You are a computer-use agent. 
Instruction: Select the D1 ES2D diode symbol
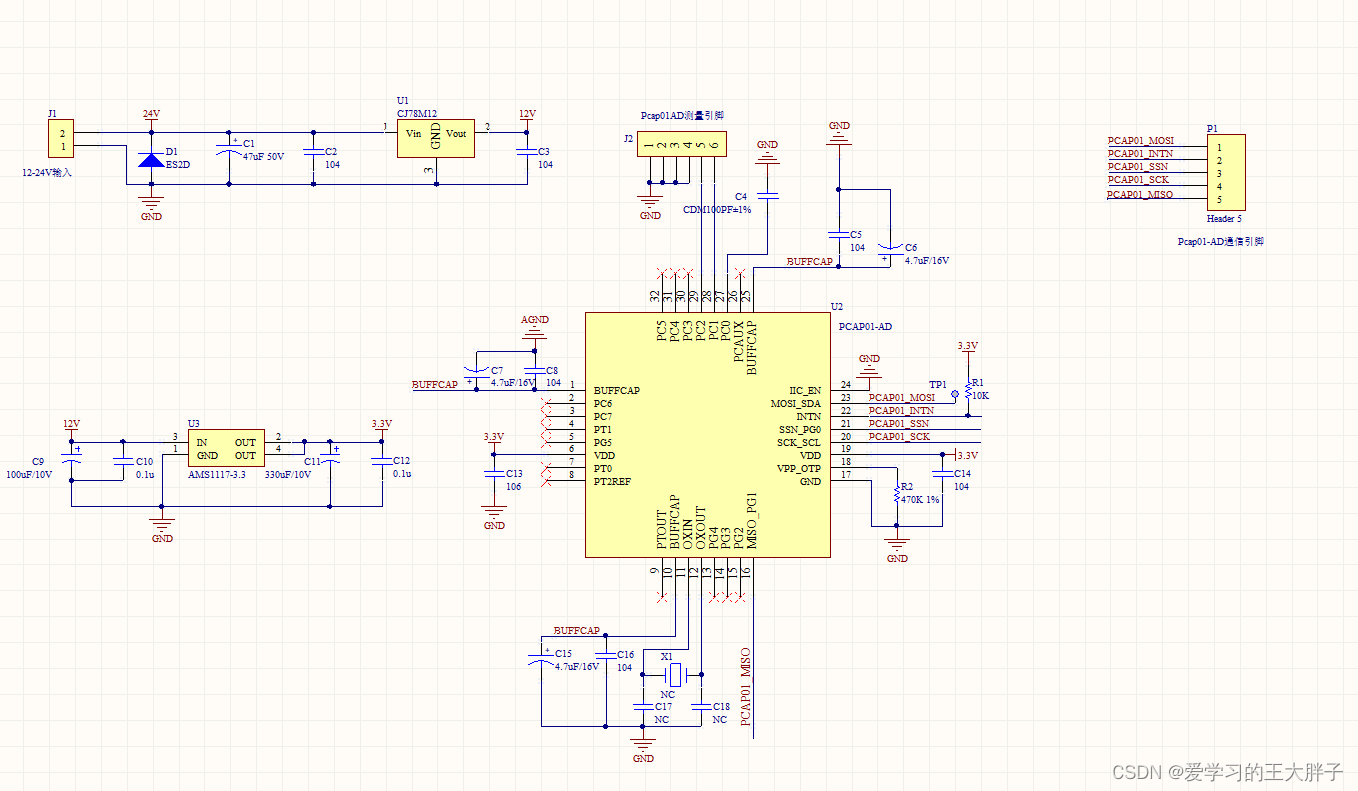click(151, 159)
